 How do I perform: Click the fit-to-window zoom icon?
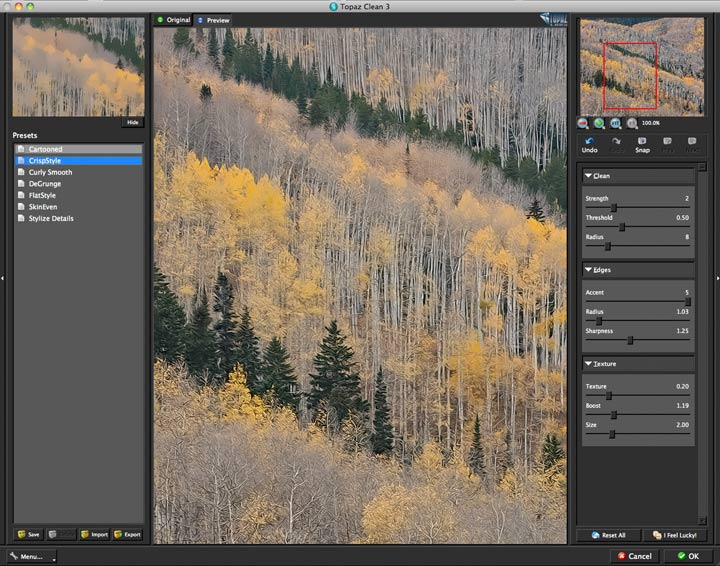pos(615,123)
